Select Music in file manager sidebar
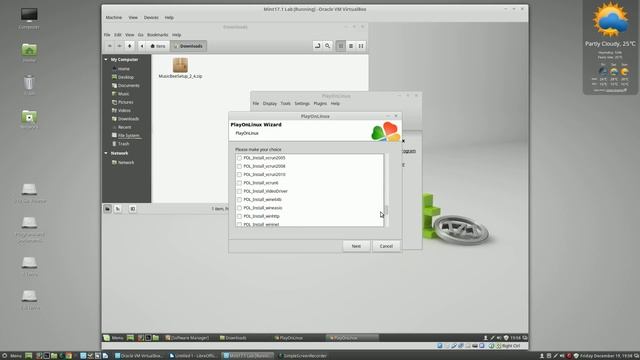Viewport: 640px width, 360px height. 123,94
